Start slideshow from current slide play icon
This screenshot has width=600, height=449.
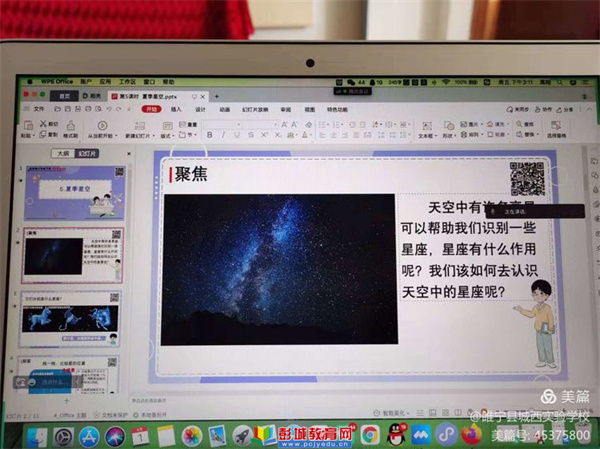click(x=102, y=125)
